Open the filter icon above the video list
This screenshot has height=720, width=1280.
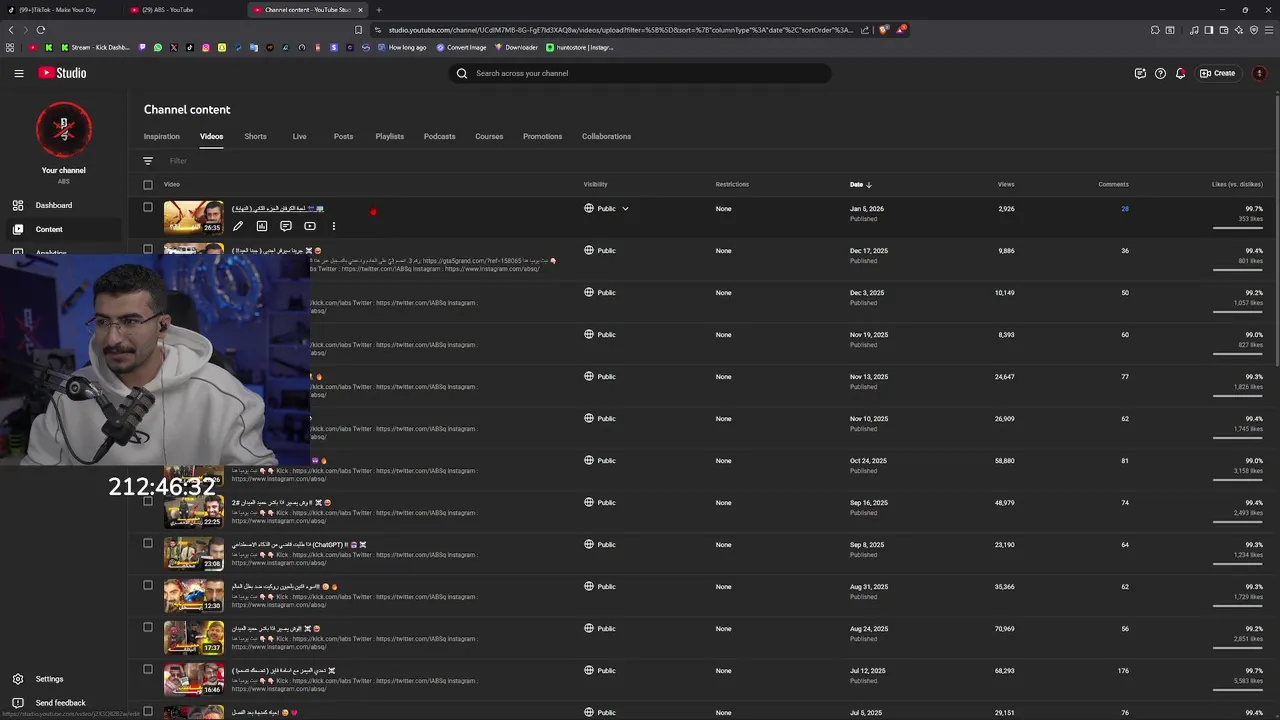148,161
